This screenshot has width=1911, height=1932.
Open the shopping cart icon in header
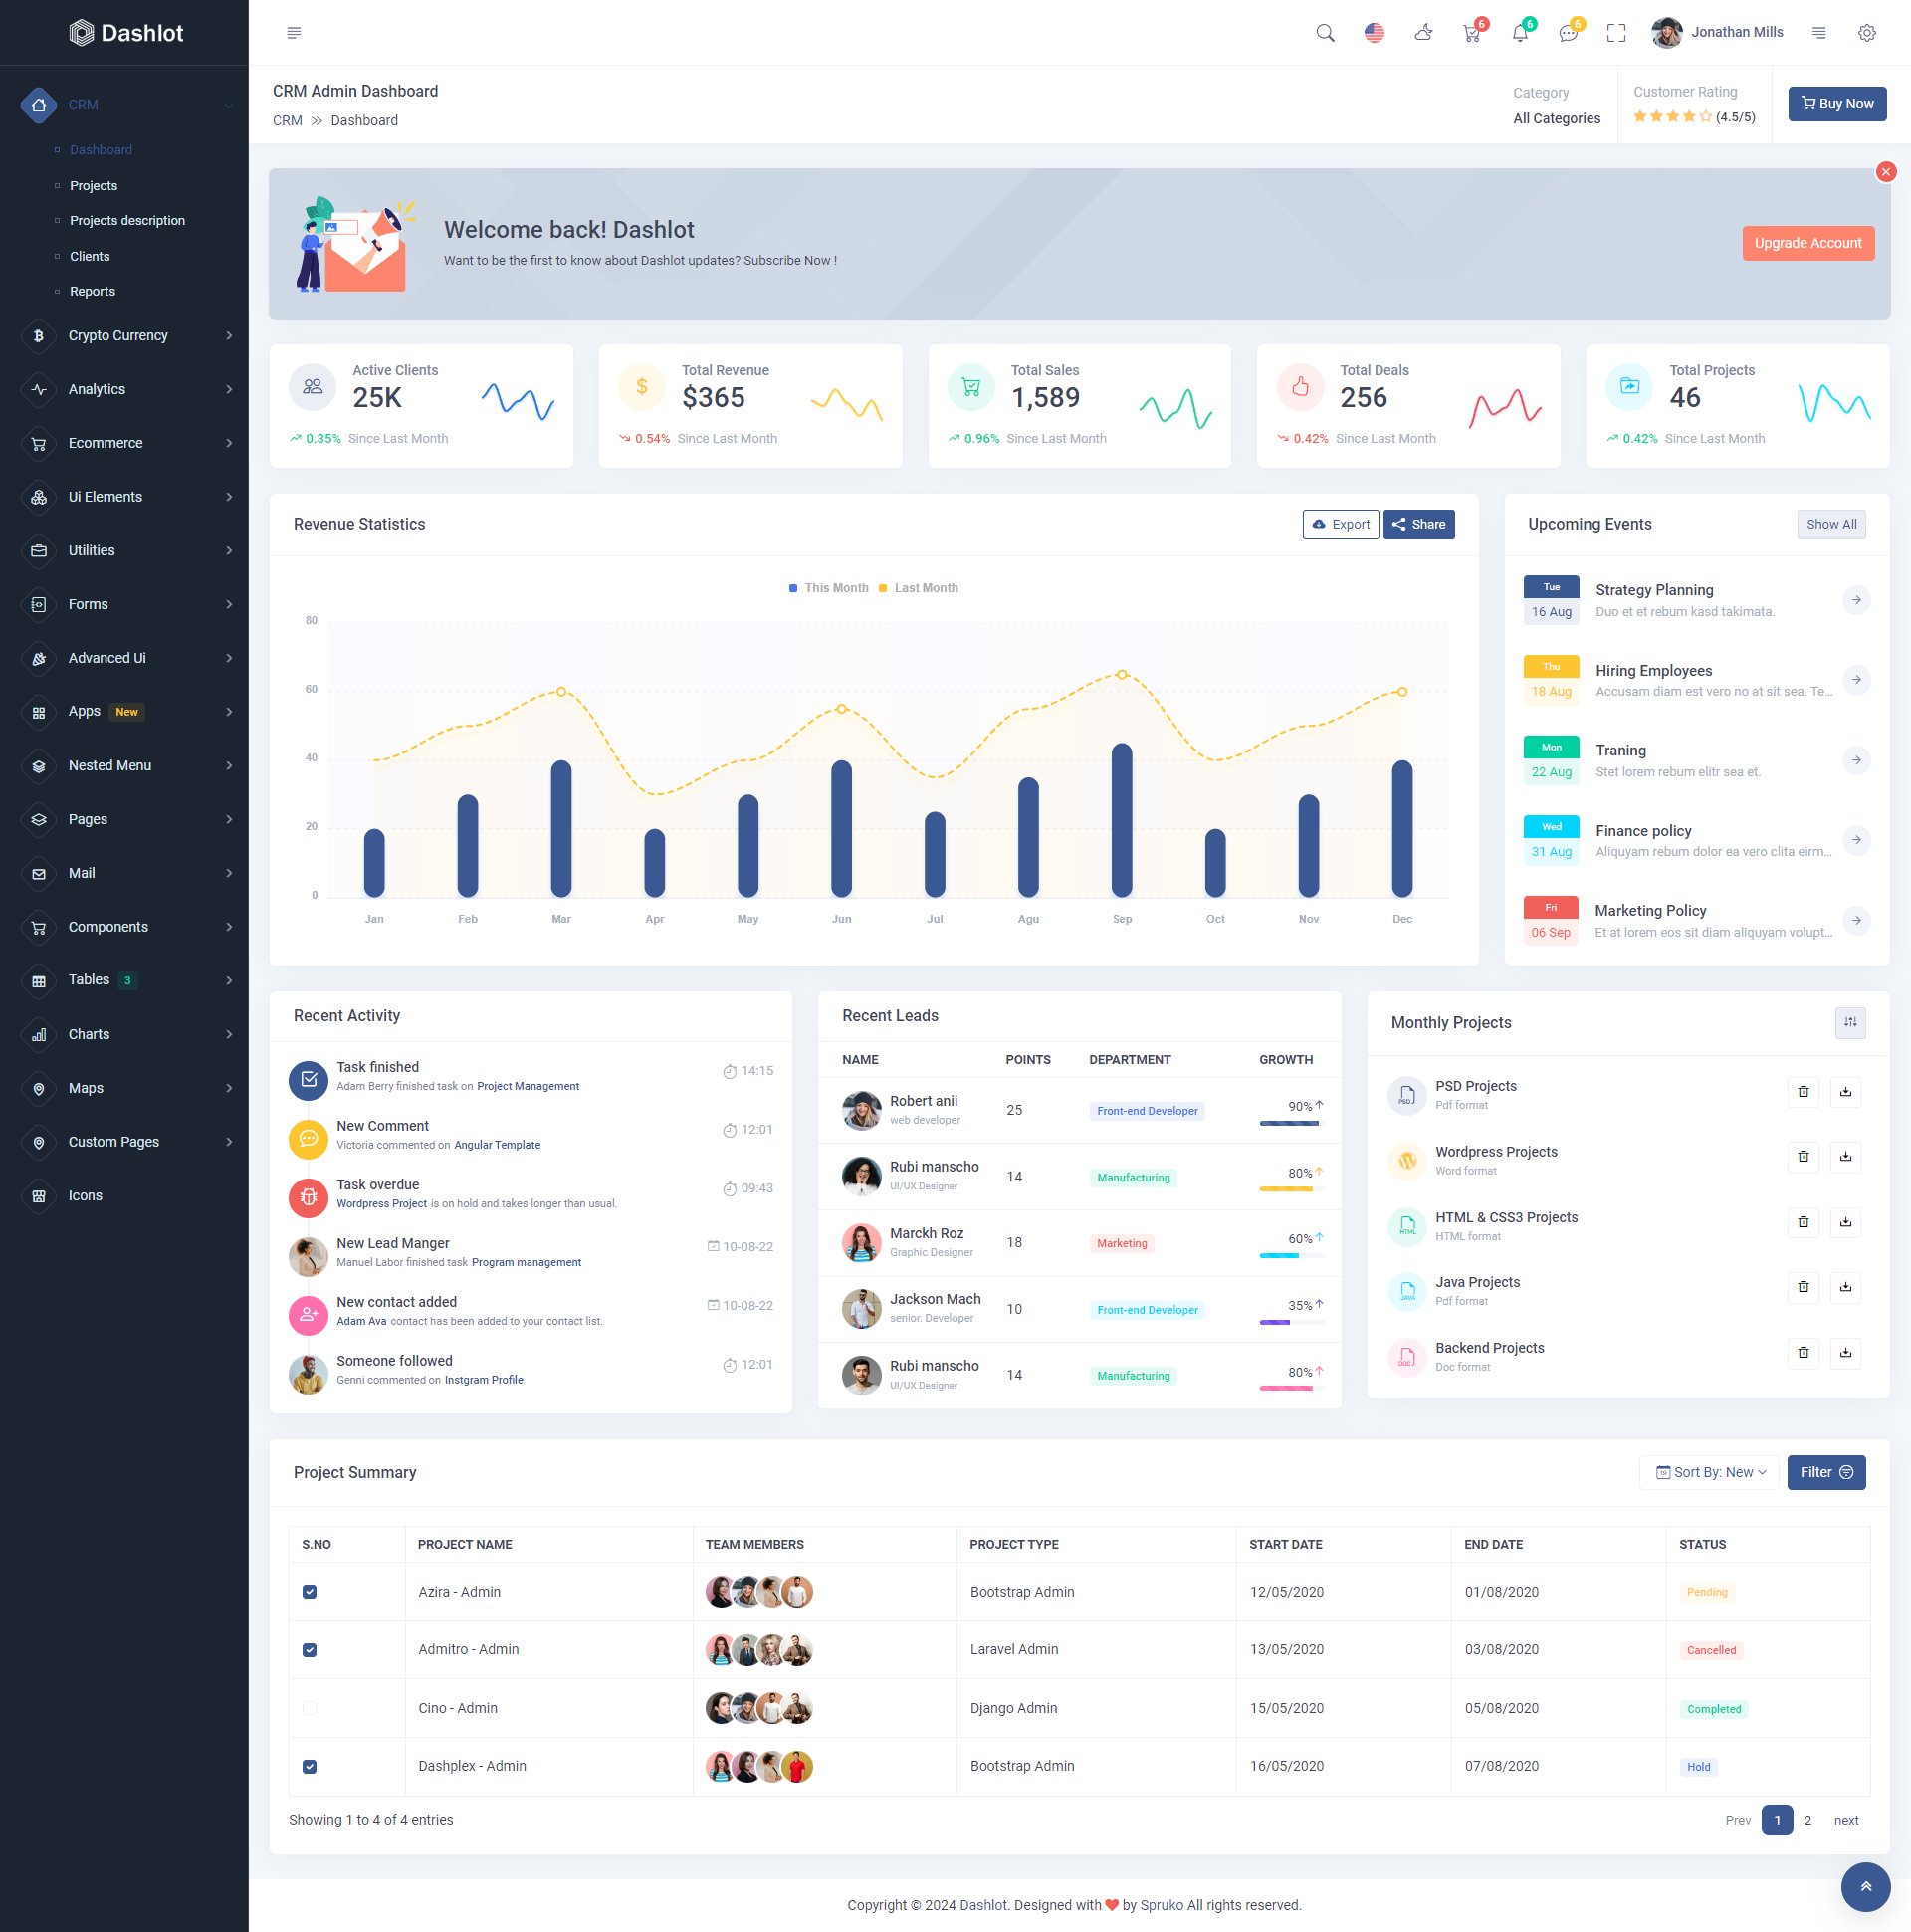click(x=1471, y=33)
